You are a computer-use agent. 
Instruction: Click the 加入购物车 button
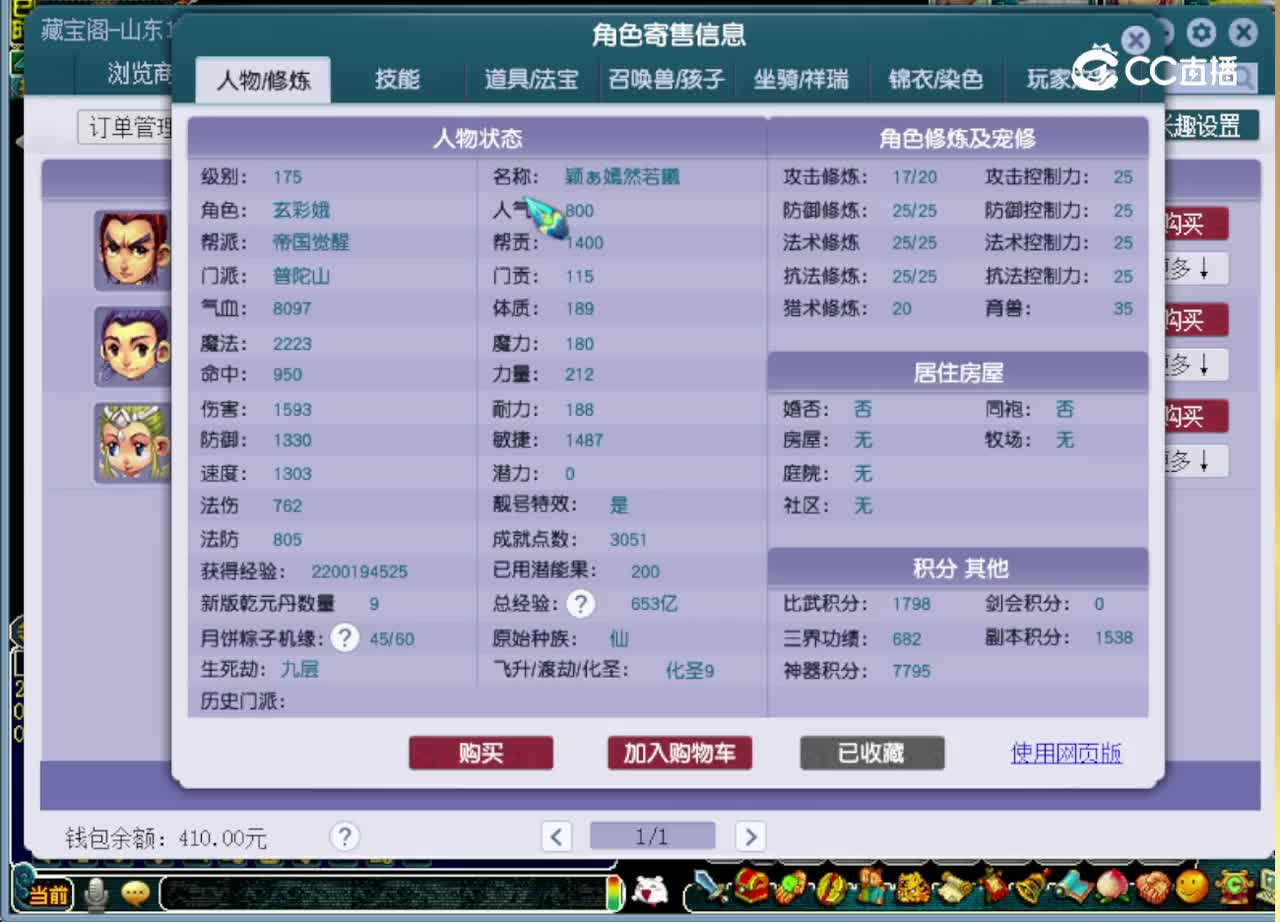679,753
